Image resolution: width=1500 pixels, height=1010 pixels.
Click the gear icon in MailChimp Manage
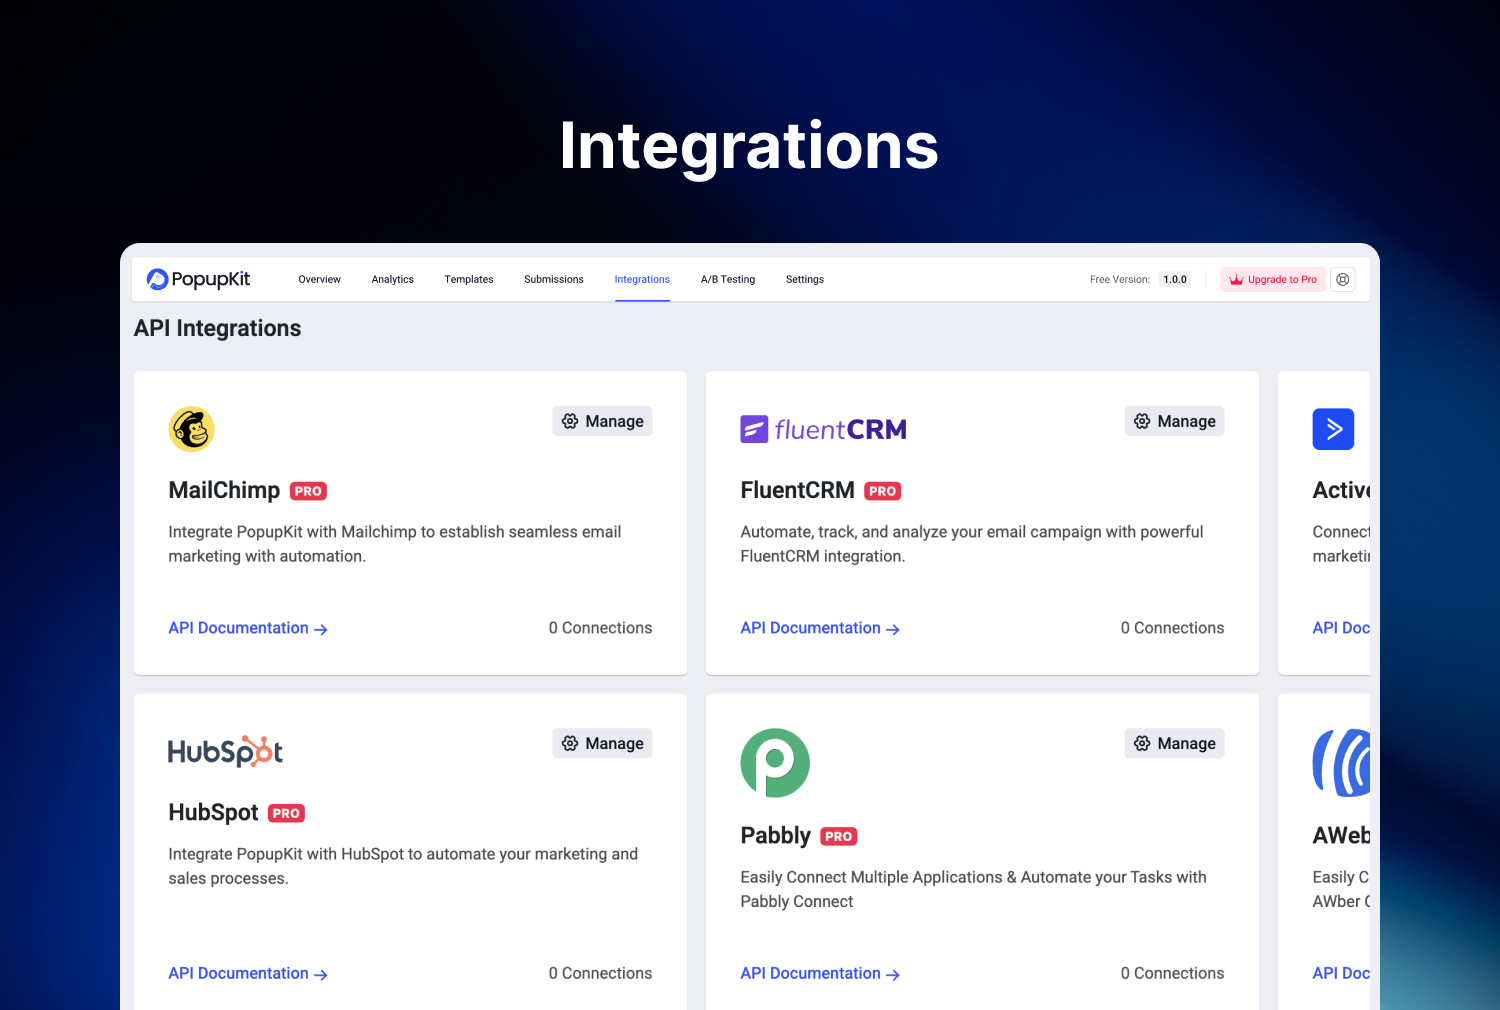tap(570, 421)
